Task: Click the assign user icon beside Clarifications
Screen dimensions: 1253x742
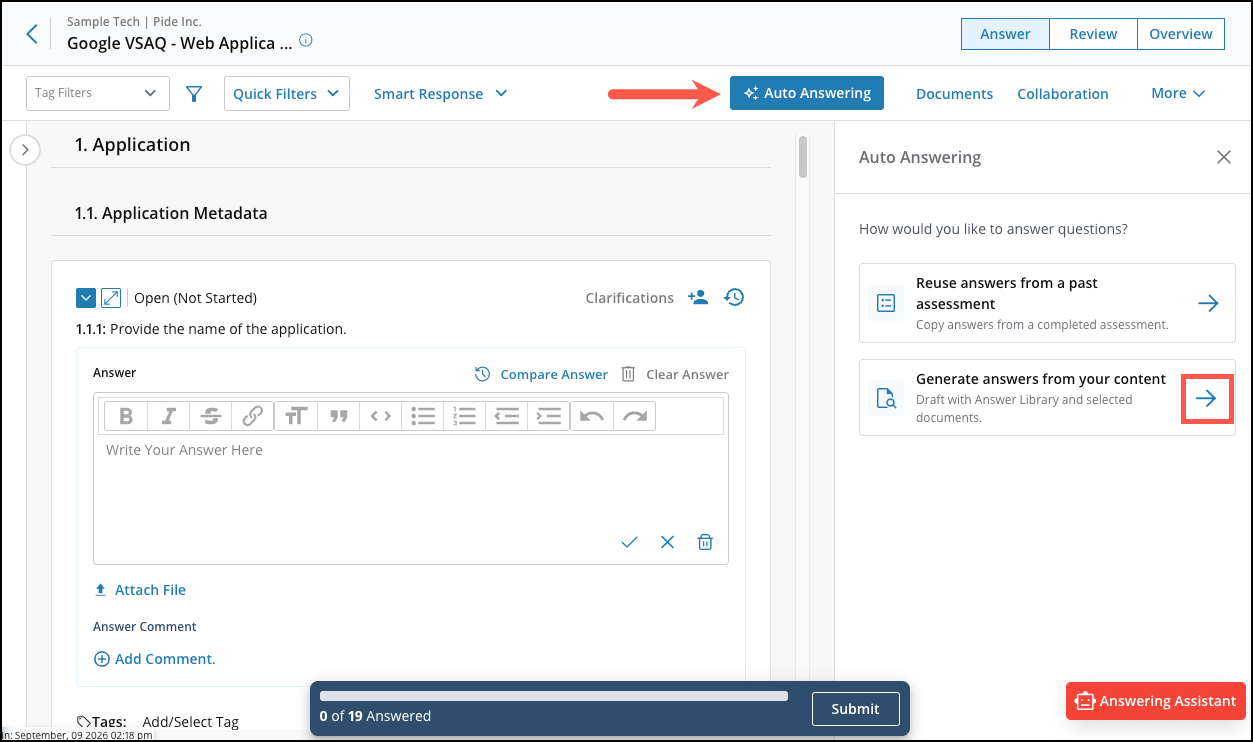Action: (x=698, y=297)
